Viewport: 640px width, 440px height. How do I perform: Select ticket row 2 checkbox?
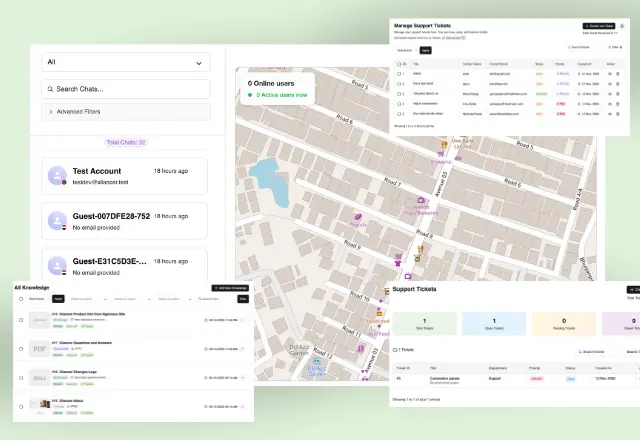coord(399,84)
